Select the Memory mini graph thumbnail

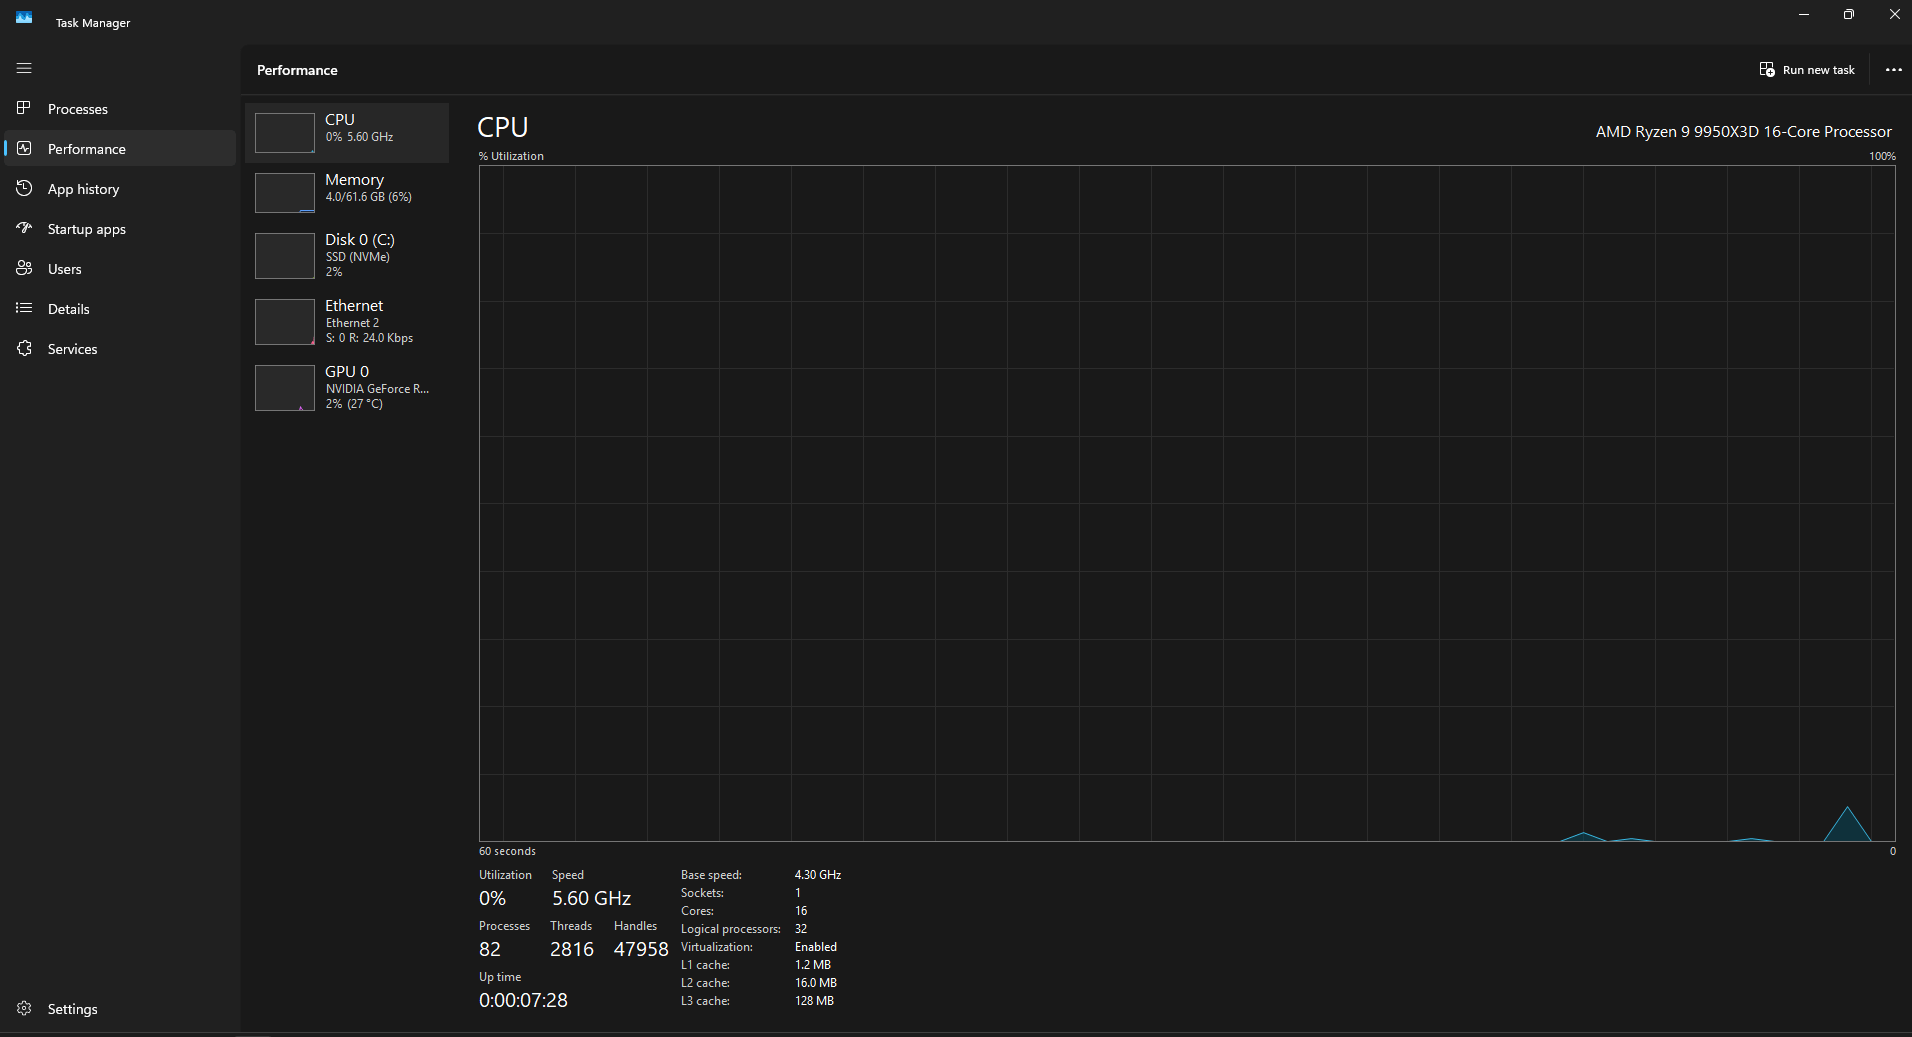[285, 193]
